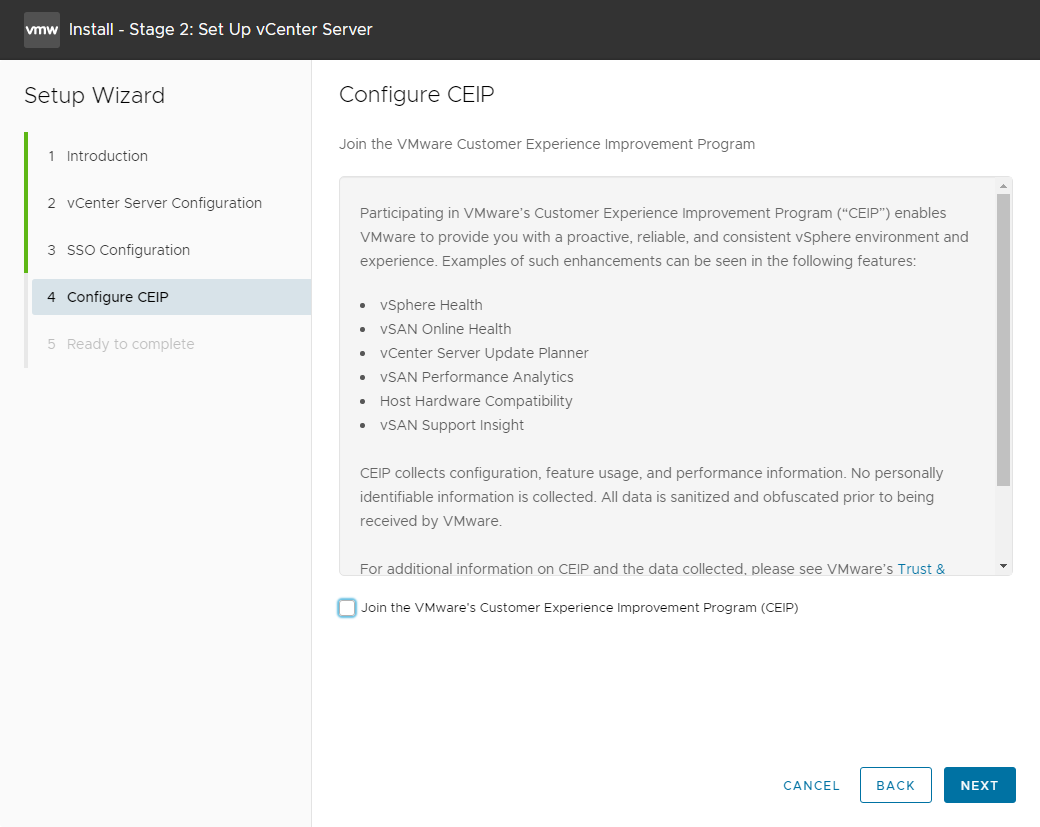1040x827 pixels.
Task: Open the Trust & link
Action: (921, 569)
